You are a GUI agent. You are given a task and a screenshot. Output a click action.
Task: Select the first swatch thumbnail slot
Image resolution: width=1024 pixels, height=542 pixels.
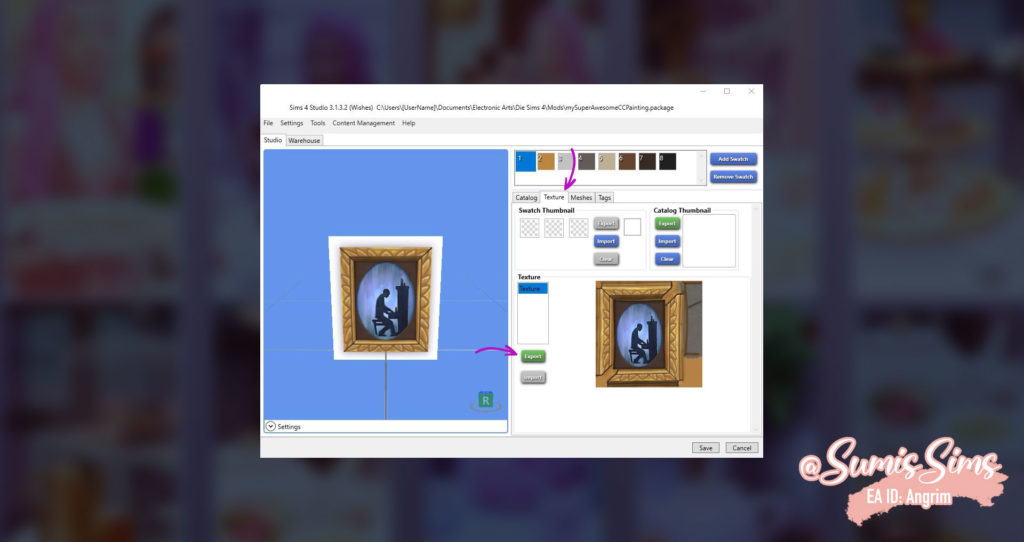pyautogui.click(x=530, y=227)
